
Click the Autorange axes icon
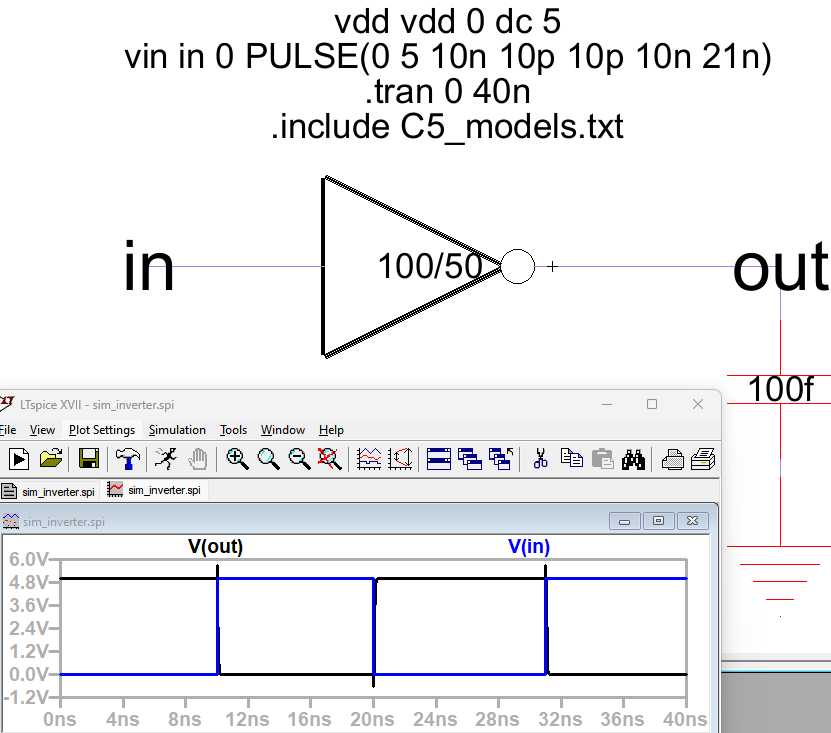pyautogui.click(x=369, y=459)
